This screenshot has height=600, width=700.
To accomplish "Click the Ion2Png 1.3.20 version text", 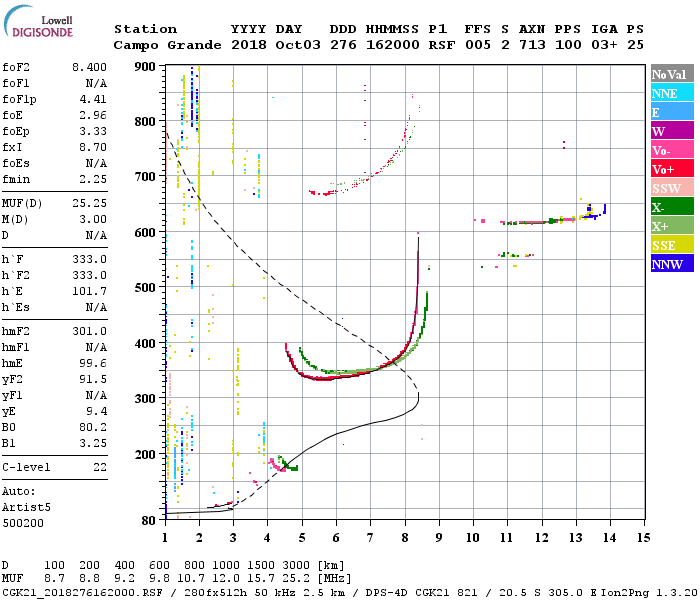I will pos(649,593).
